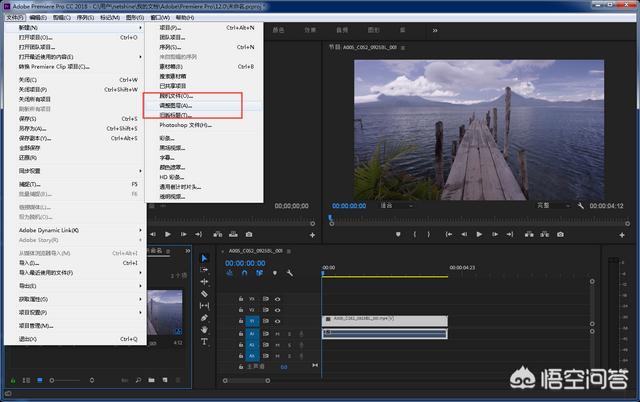Open Program monitor button editor plus

point(622,235)
